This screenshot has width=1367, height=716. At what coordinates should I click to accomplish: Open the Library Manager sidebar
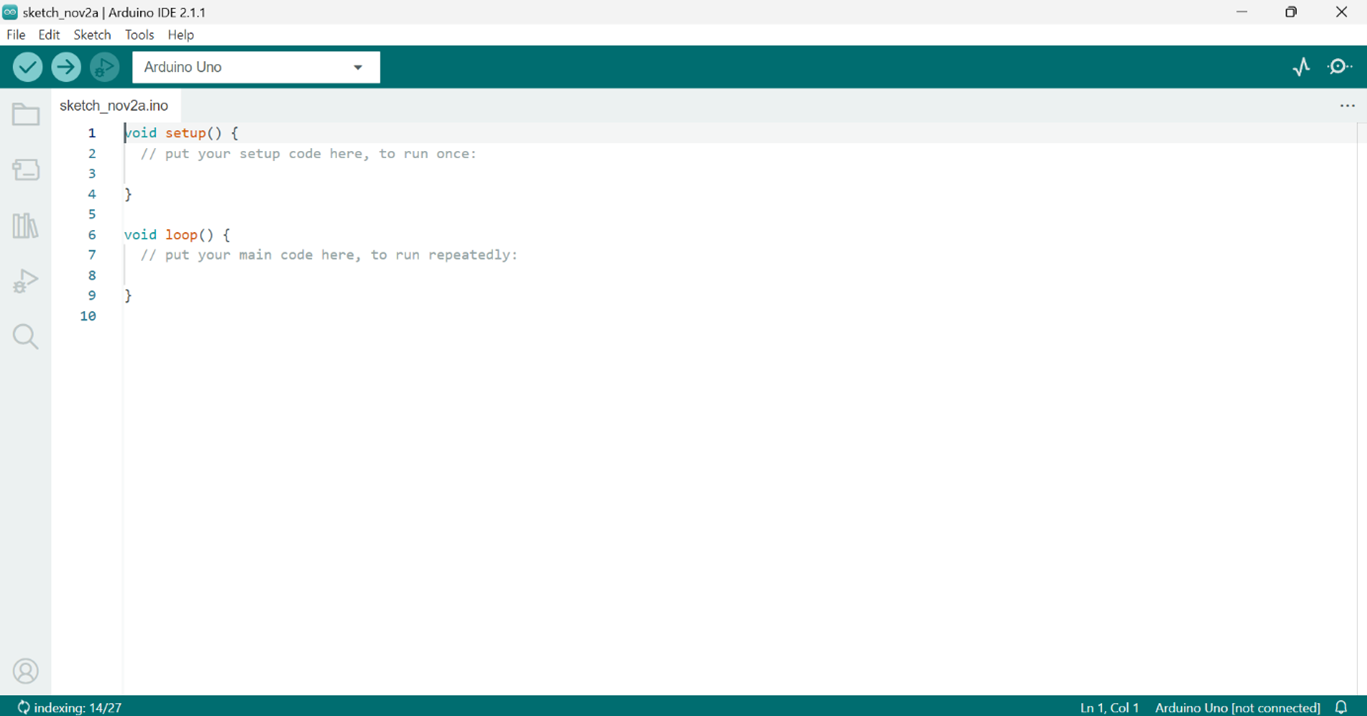pyautogui.click(x=25, y=225)
